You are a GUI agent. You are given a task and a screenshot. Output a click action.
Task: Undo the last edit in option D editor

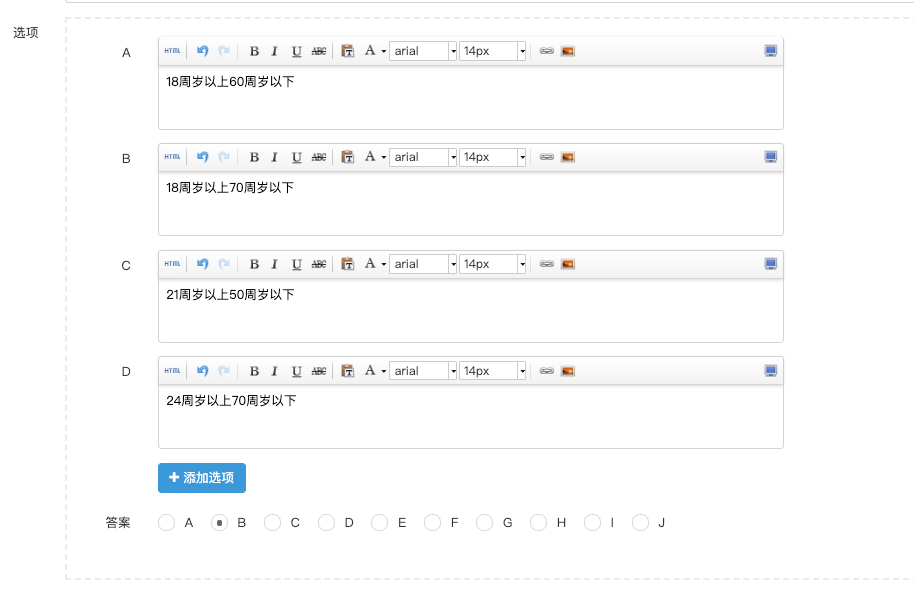202,371
